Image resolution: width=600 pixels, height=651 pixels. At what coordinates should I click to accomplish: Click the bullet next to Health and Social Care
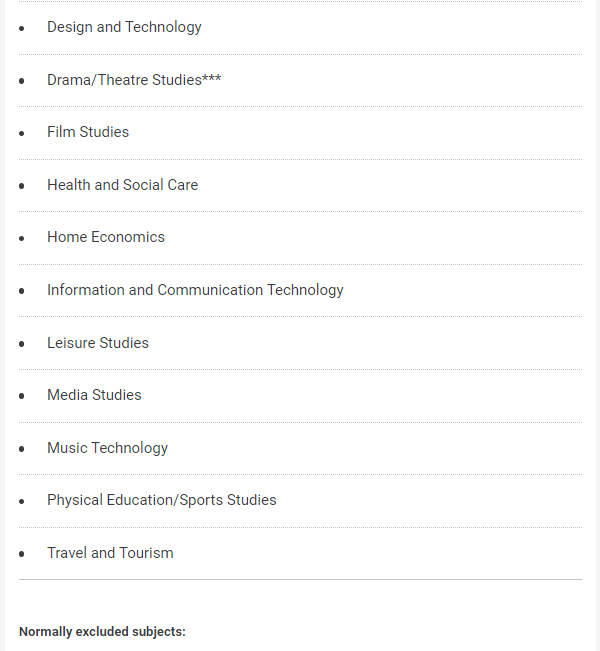click(22, 186)
